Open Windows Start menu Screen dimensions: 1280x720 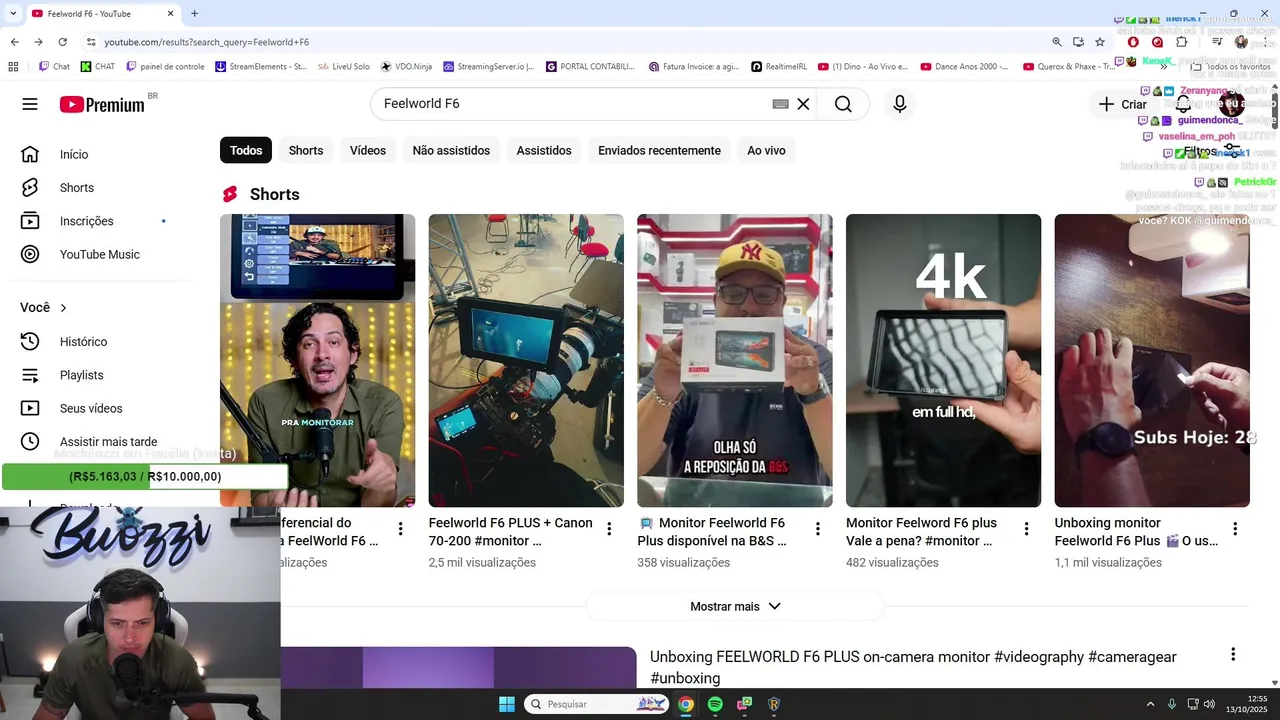click(x=507, y=704)
